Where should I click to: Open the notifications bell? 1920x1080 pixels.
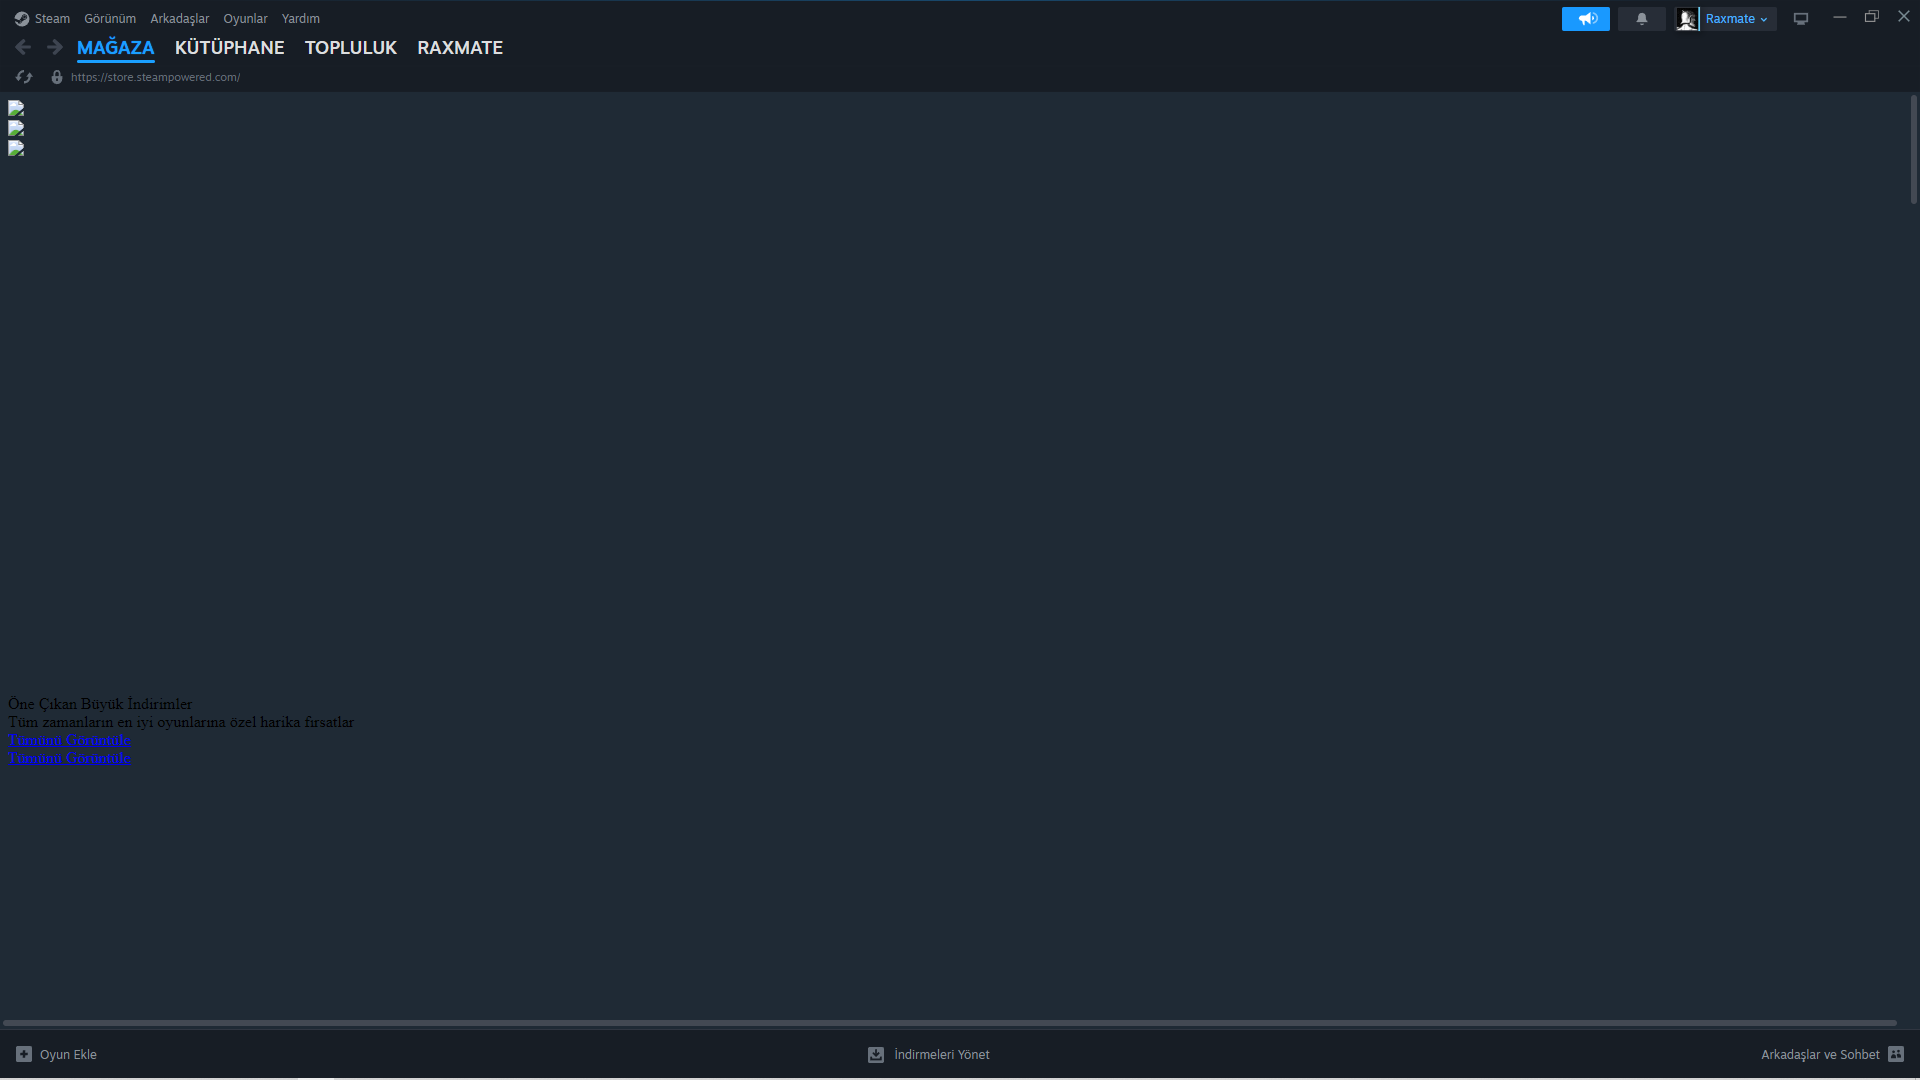click(1642, 19)
